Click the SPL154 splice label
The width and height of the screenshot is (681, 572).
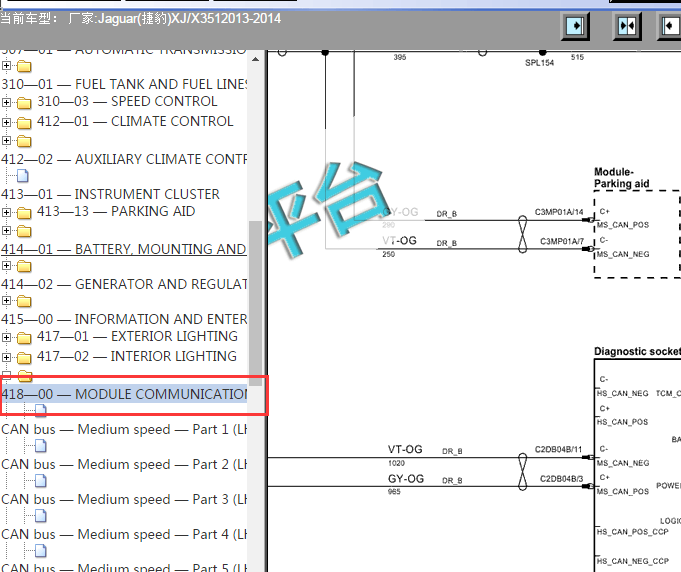[x=539, y=63]
